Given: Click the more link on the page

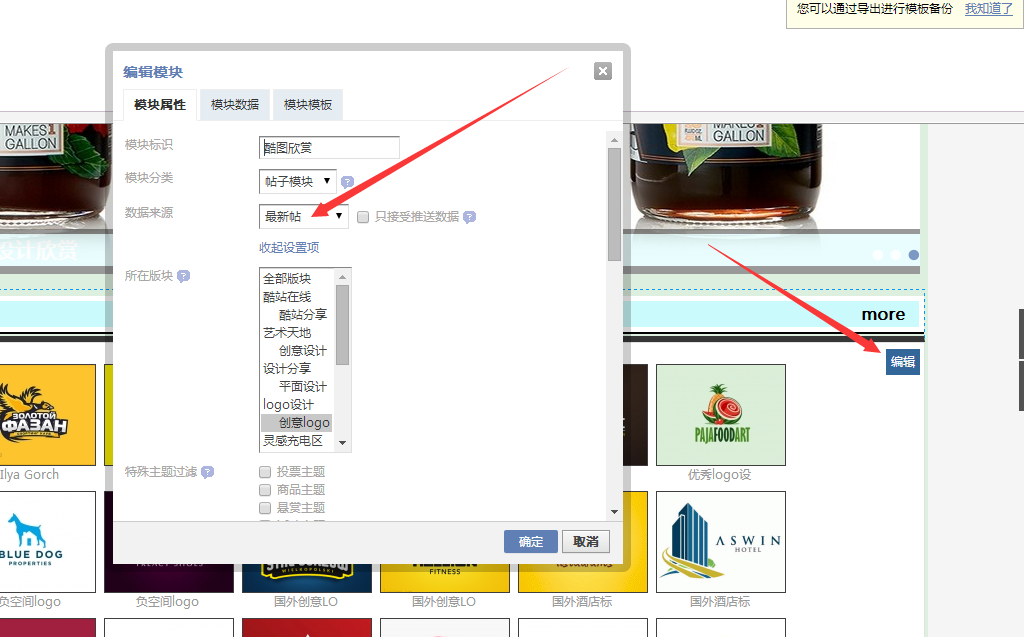Looking at the screenshot, I should 883,315.
